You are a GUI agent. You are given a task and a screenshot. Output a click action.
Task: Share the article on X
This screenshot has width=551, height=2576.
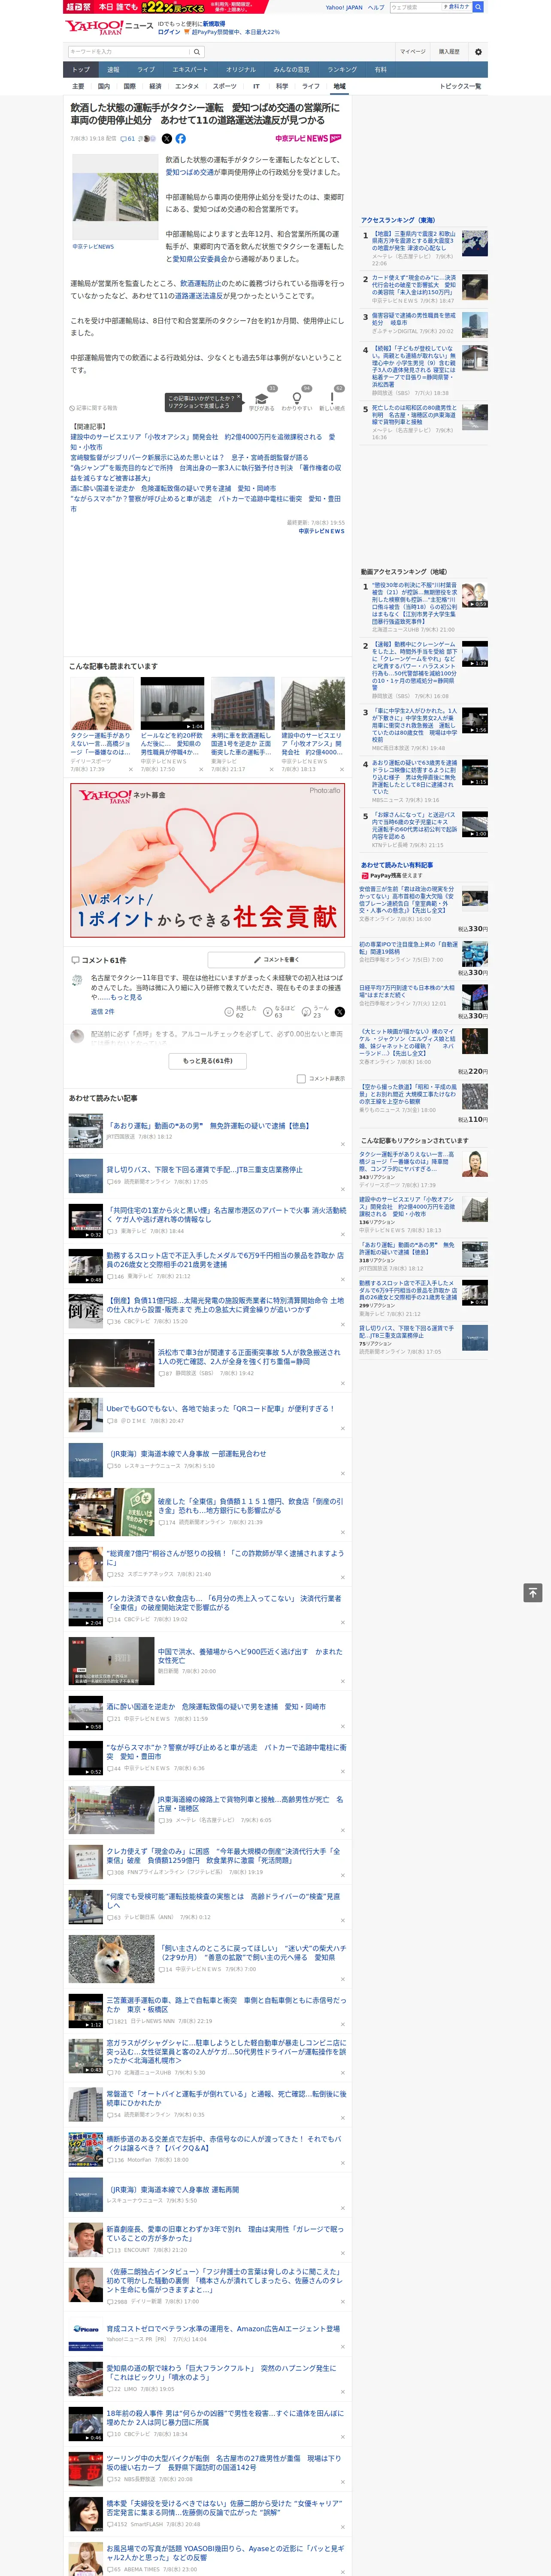pyautogui.click(x=167, y=139)
